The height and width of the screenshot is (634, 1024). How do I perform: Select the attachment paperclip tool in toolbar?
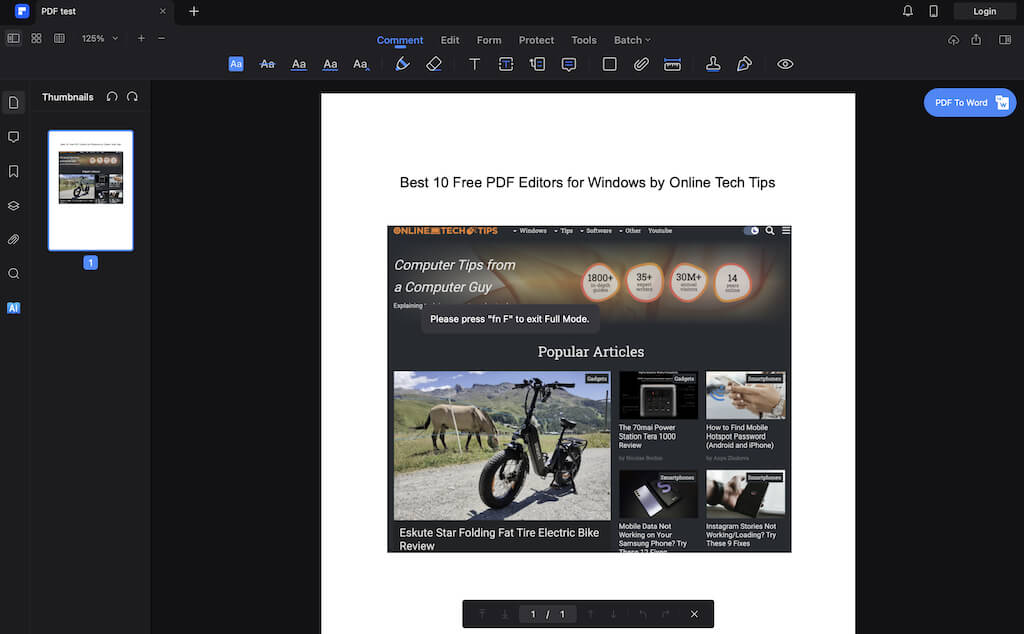click(x=641, y=64)
